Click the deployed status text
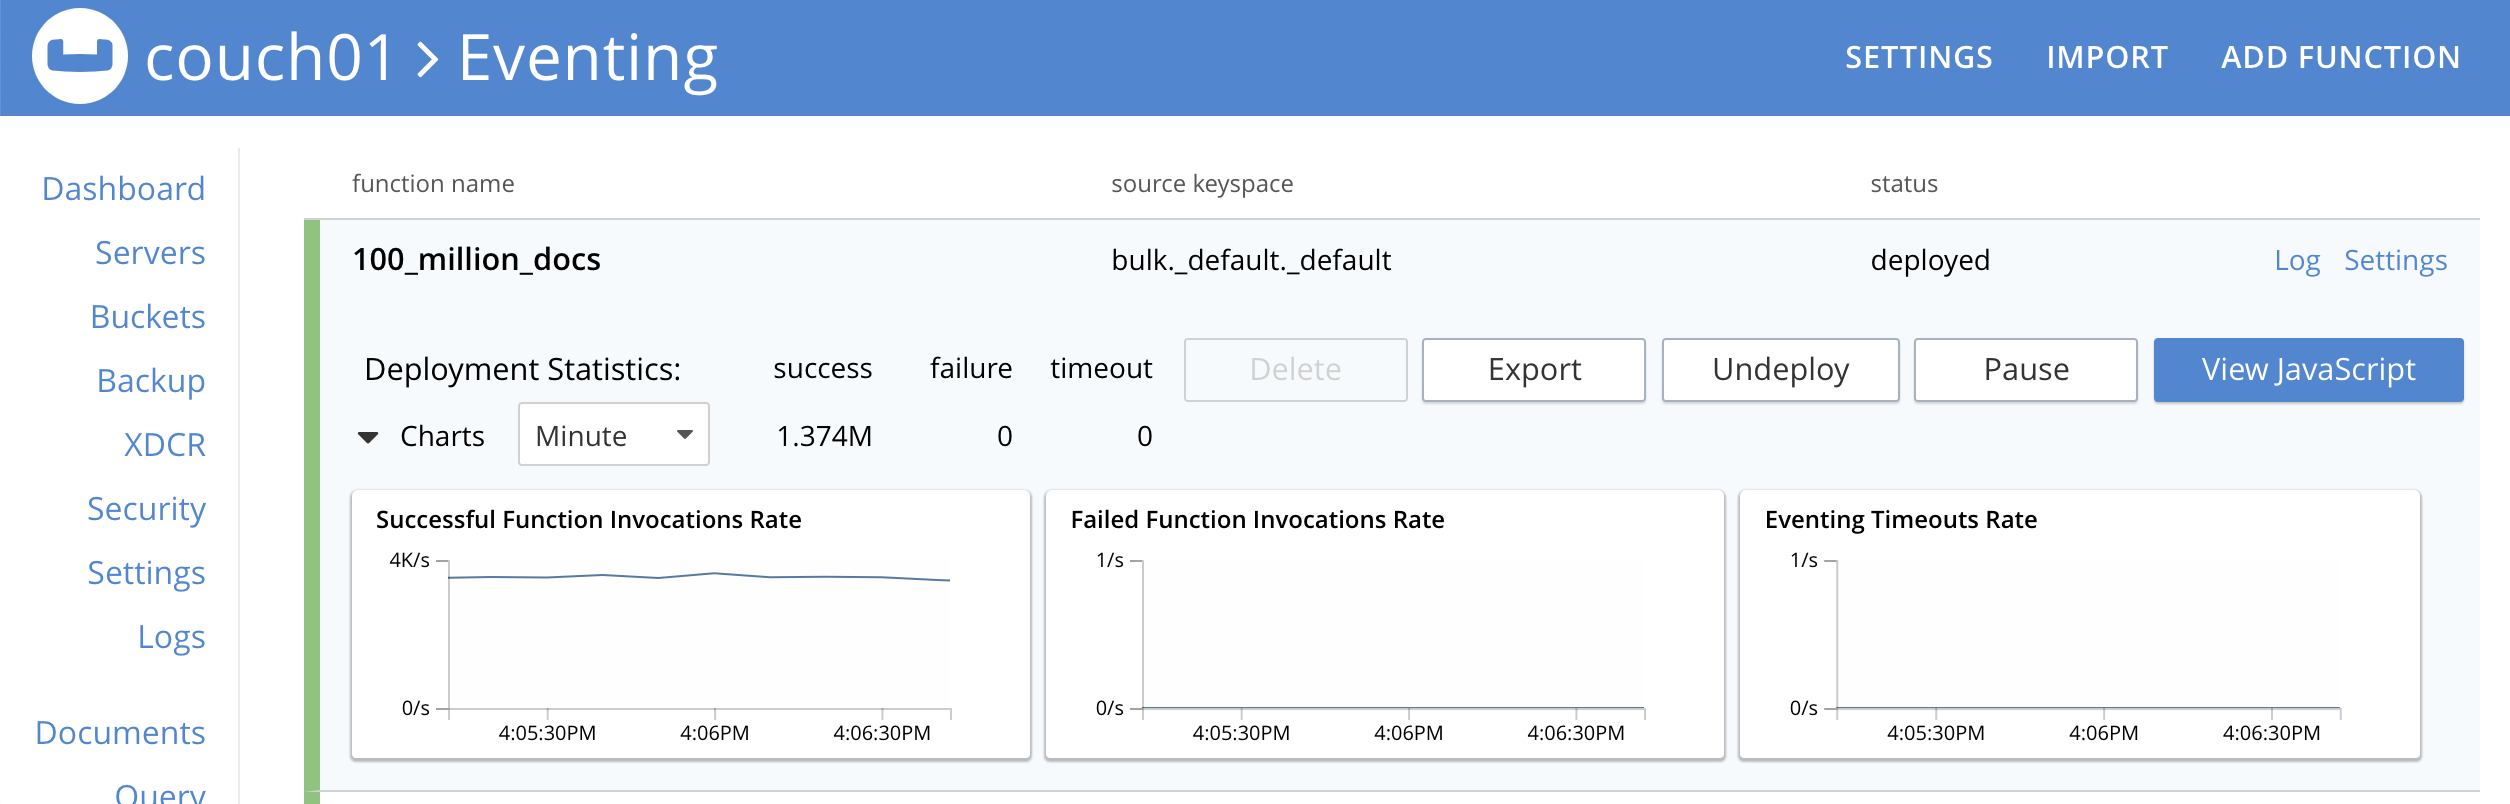 click(1930, 260)
